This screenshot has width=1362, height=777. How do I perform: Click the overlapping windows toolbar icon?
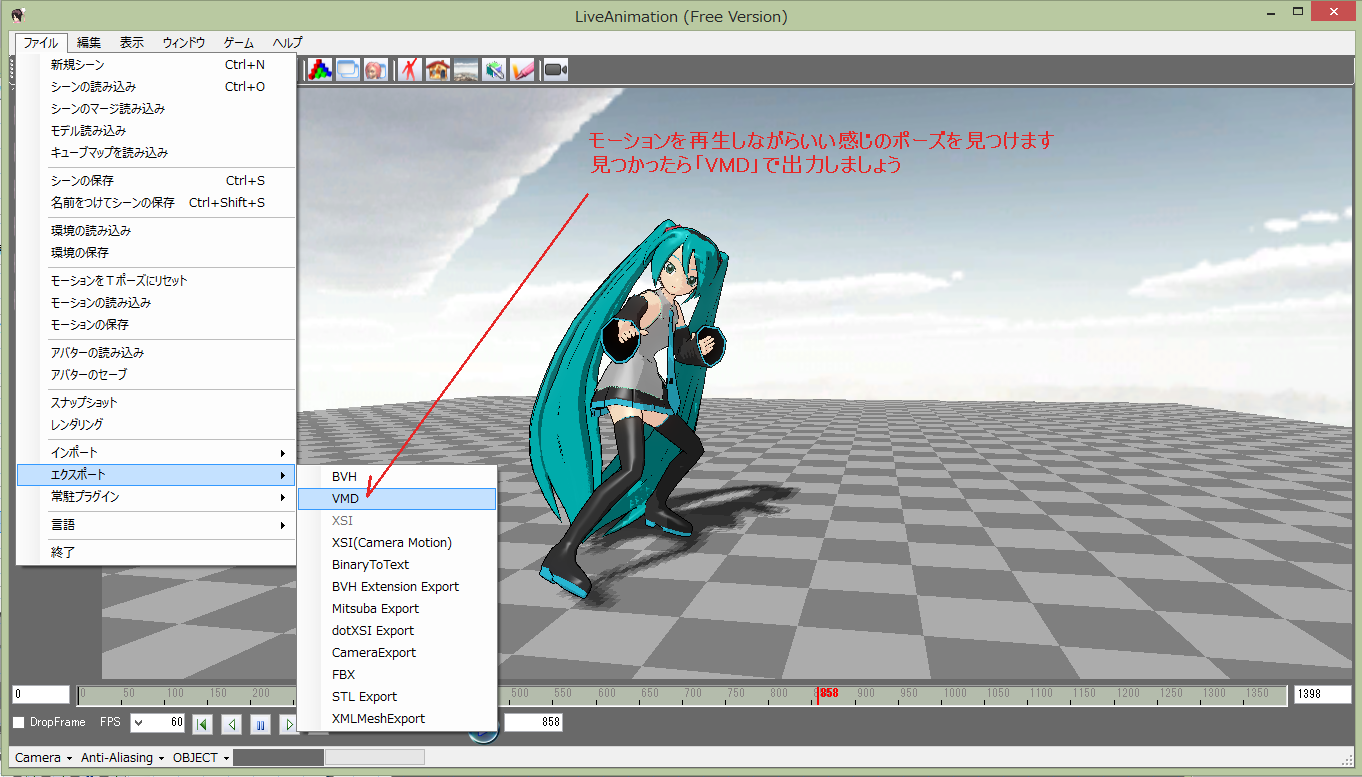click(x=348, y=70)
